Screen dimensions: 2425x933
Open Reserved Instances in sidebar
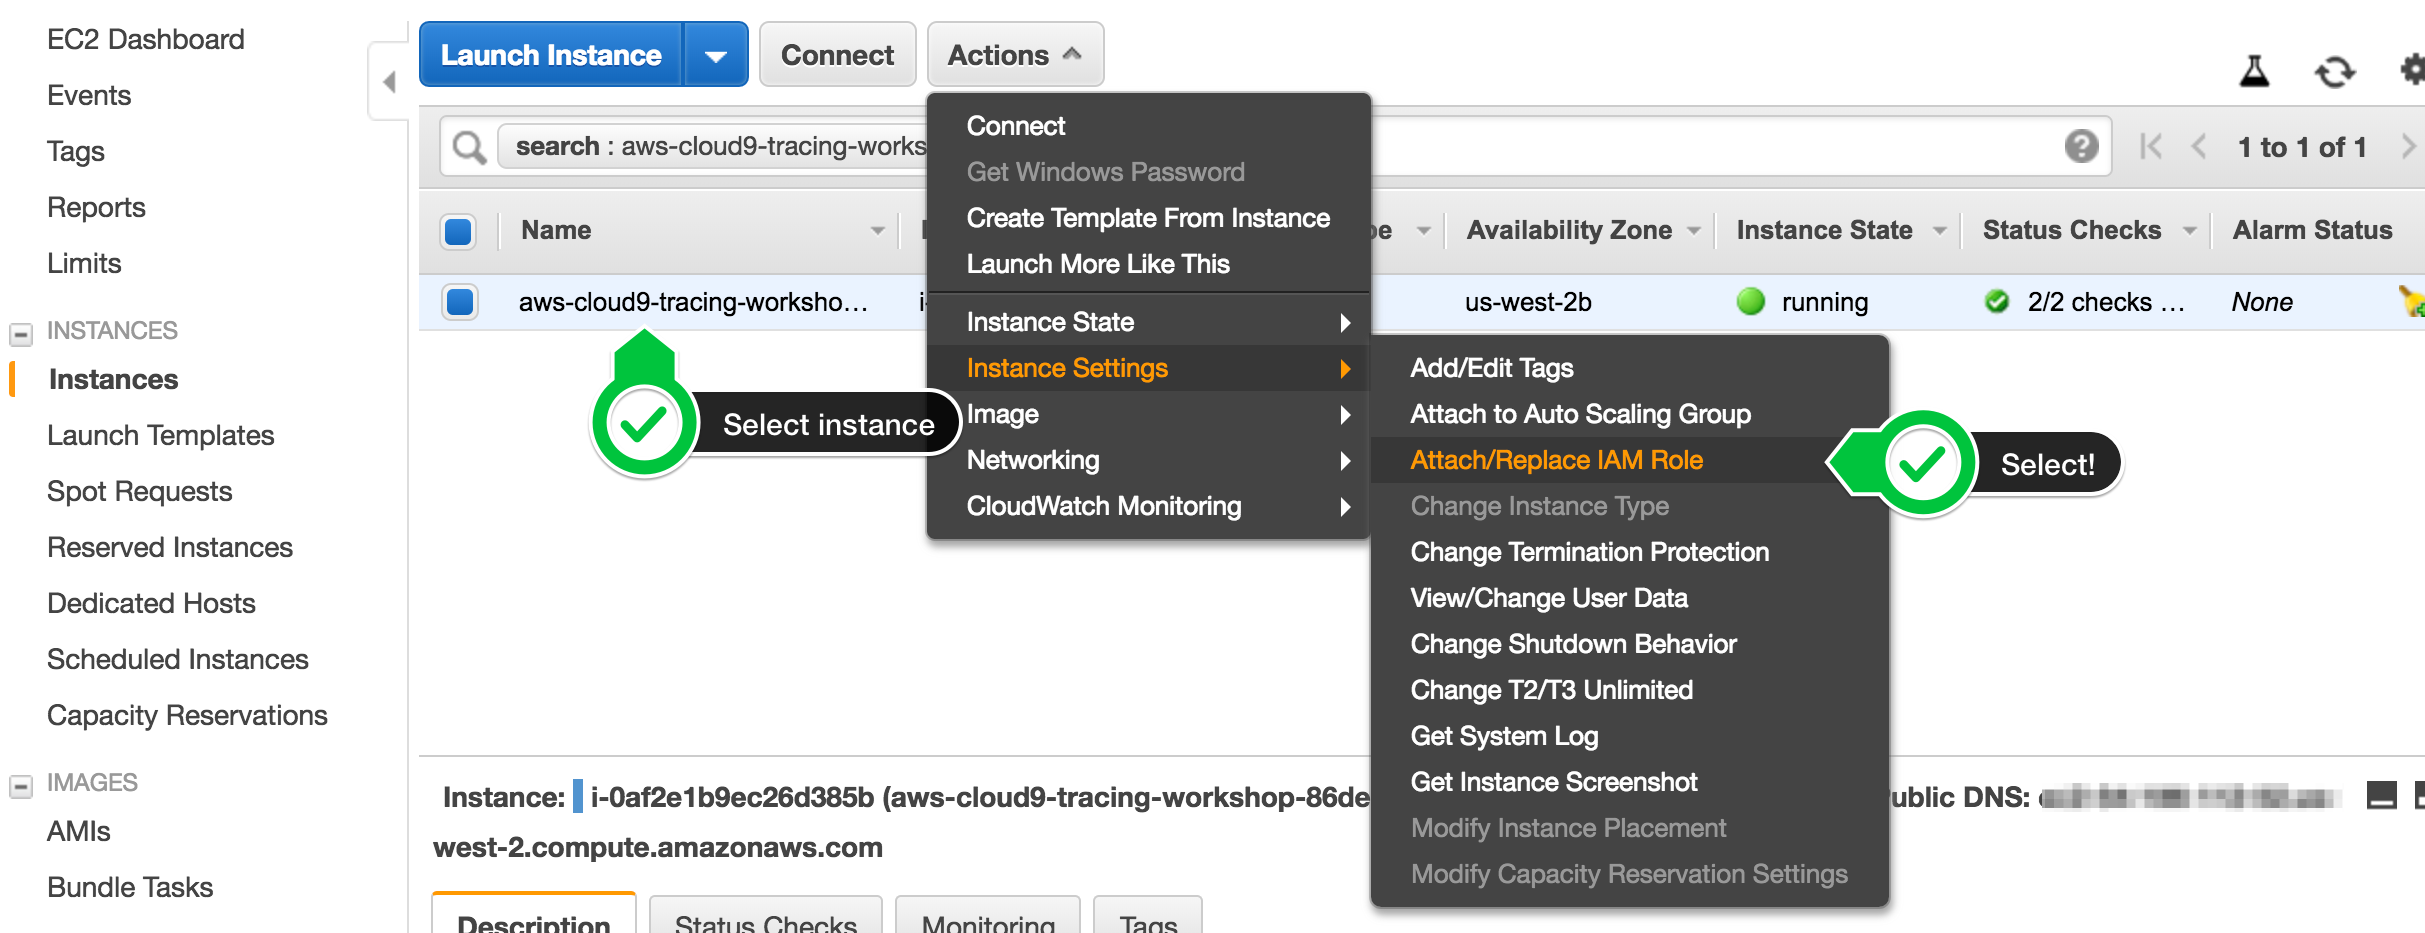169,547
